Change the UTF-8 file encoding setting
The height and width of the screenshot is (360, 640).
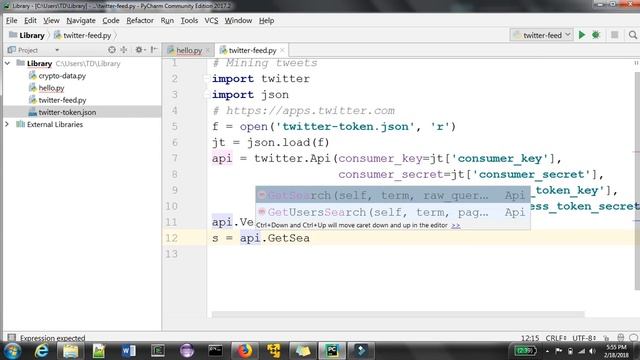584,338
